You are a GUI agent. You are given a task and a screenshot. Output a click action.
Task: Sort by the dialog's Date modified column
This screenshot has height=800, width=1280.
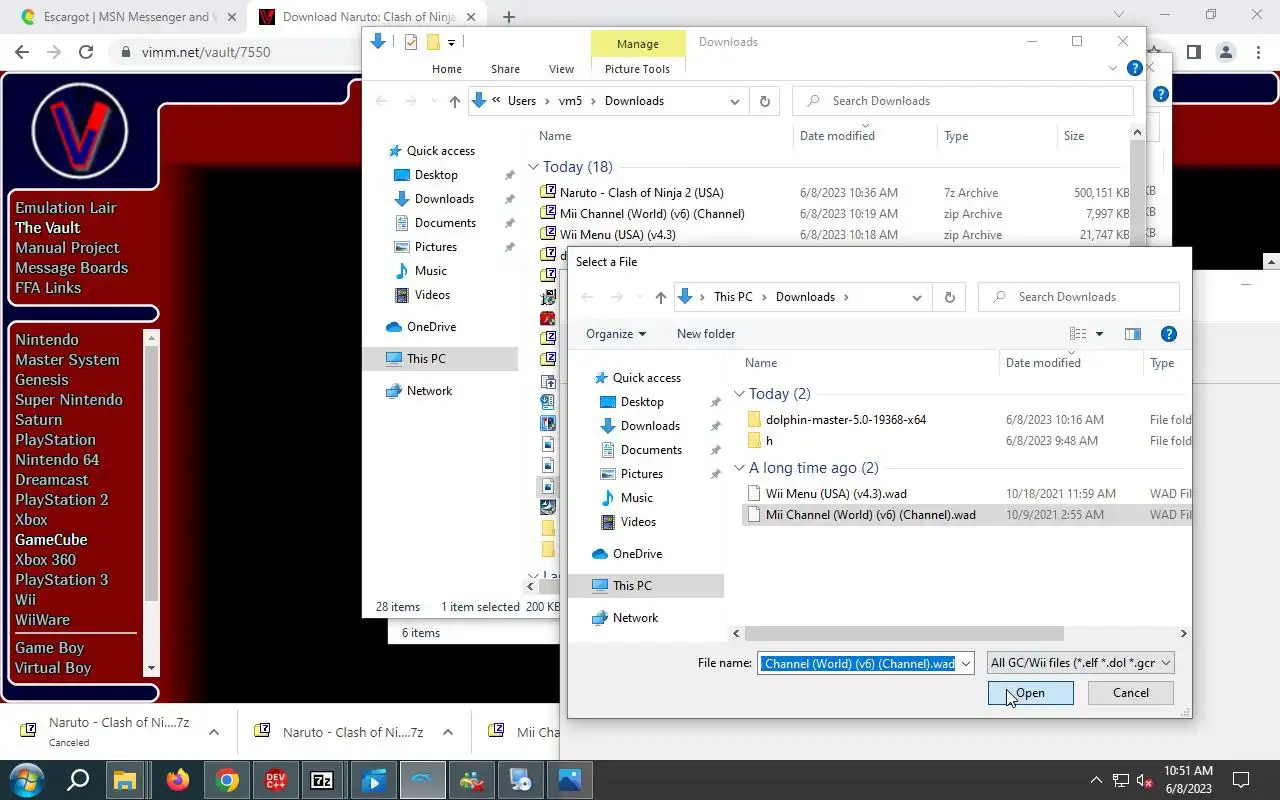point(1043,363)
